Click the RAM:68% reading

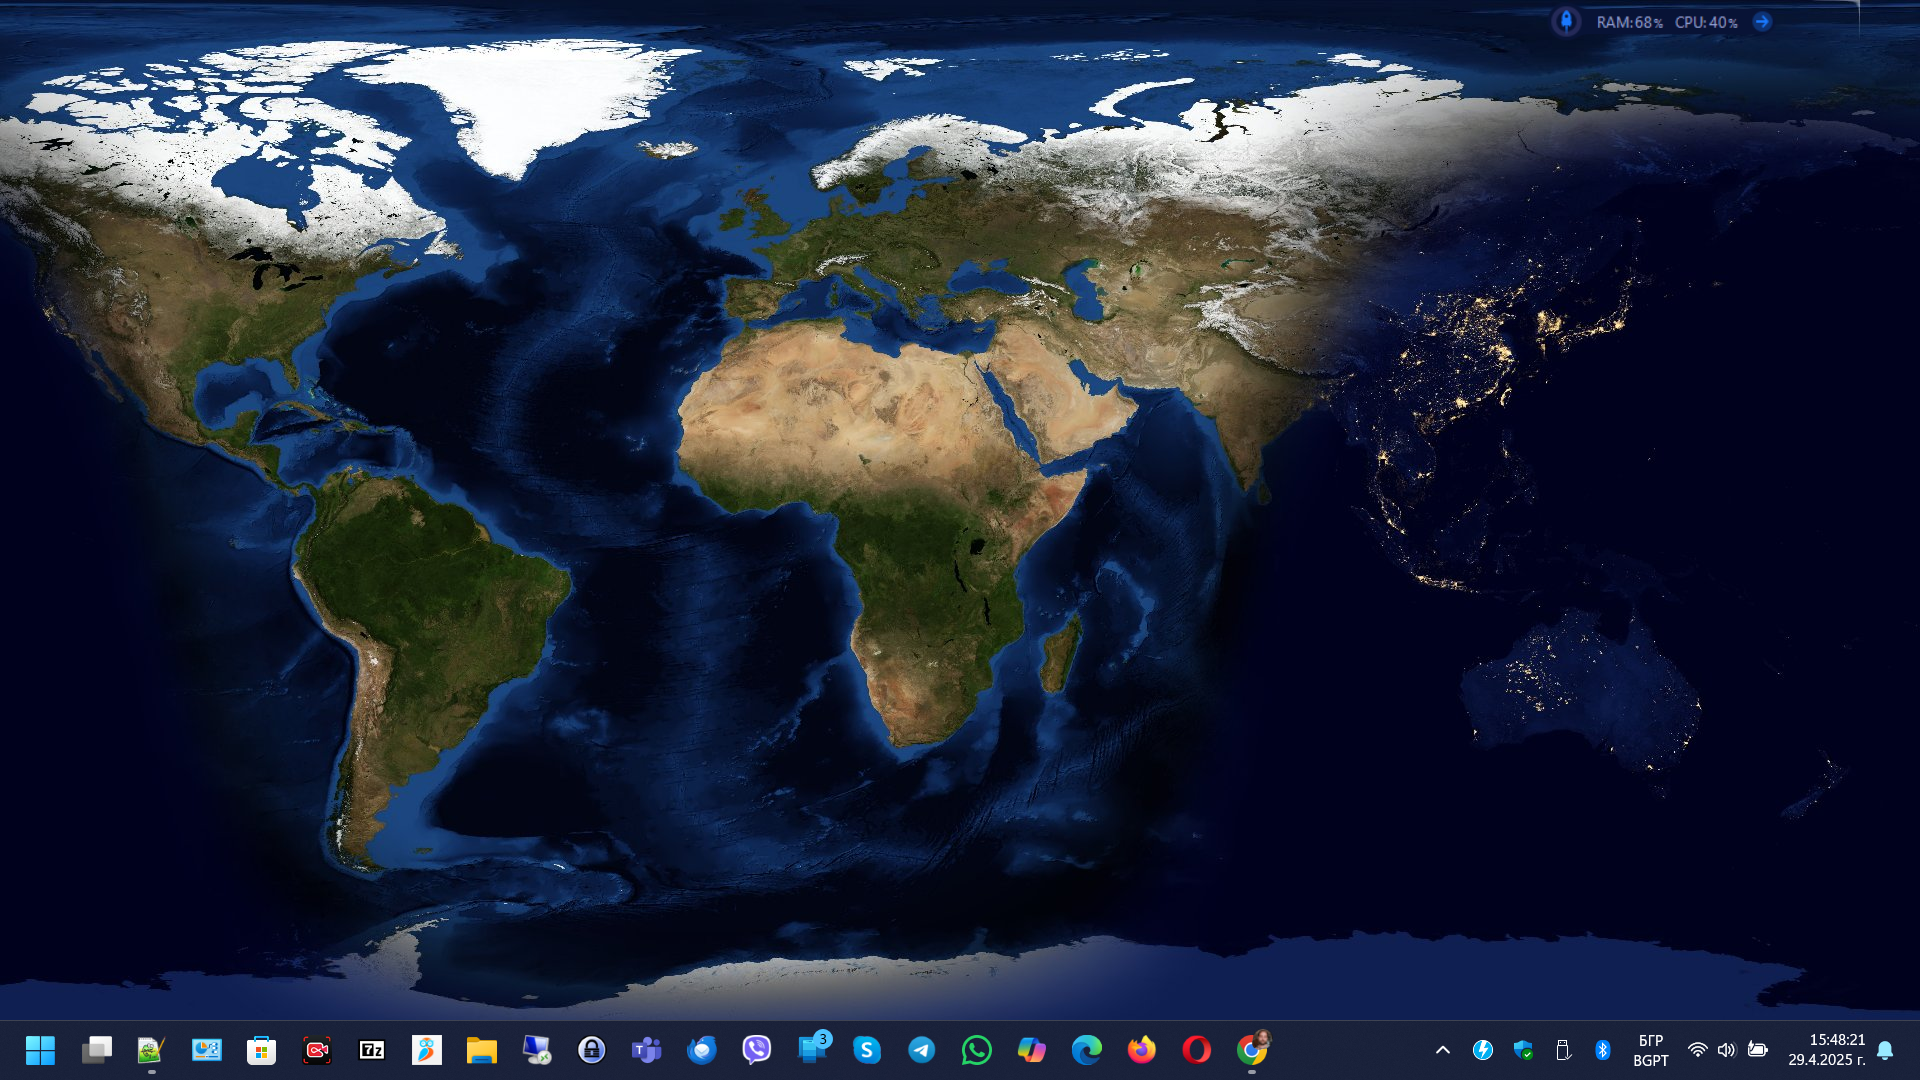click(1630, 22)
